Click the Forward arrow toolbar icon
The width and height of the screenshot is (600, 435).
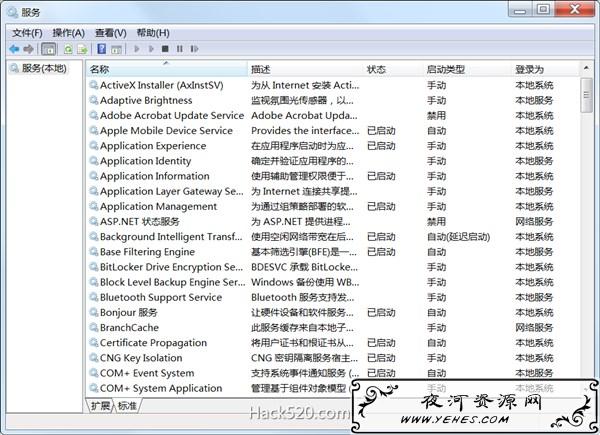28,49
